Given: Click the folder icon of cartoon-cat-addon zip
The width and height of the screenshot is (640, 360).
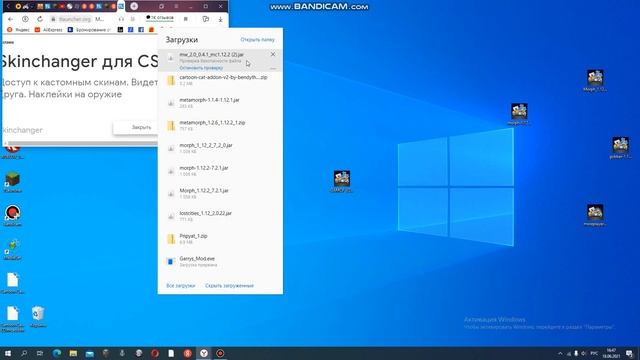Looking at the screenshot, I should (171, 80).
